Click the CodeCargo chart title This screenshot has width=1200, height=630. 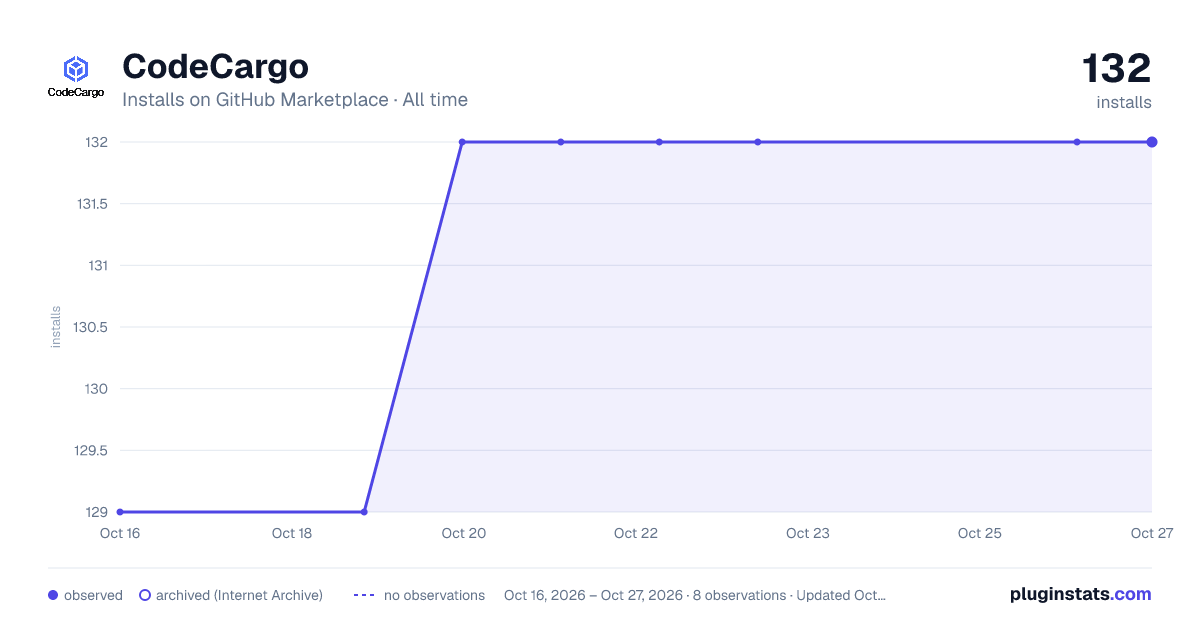point(215,67)
